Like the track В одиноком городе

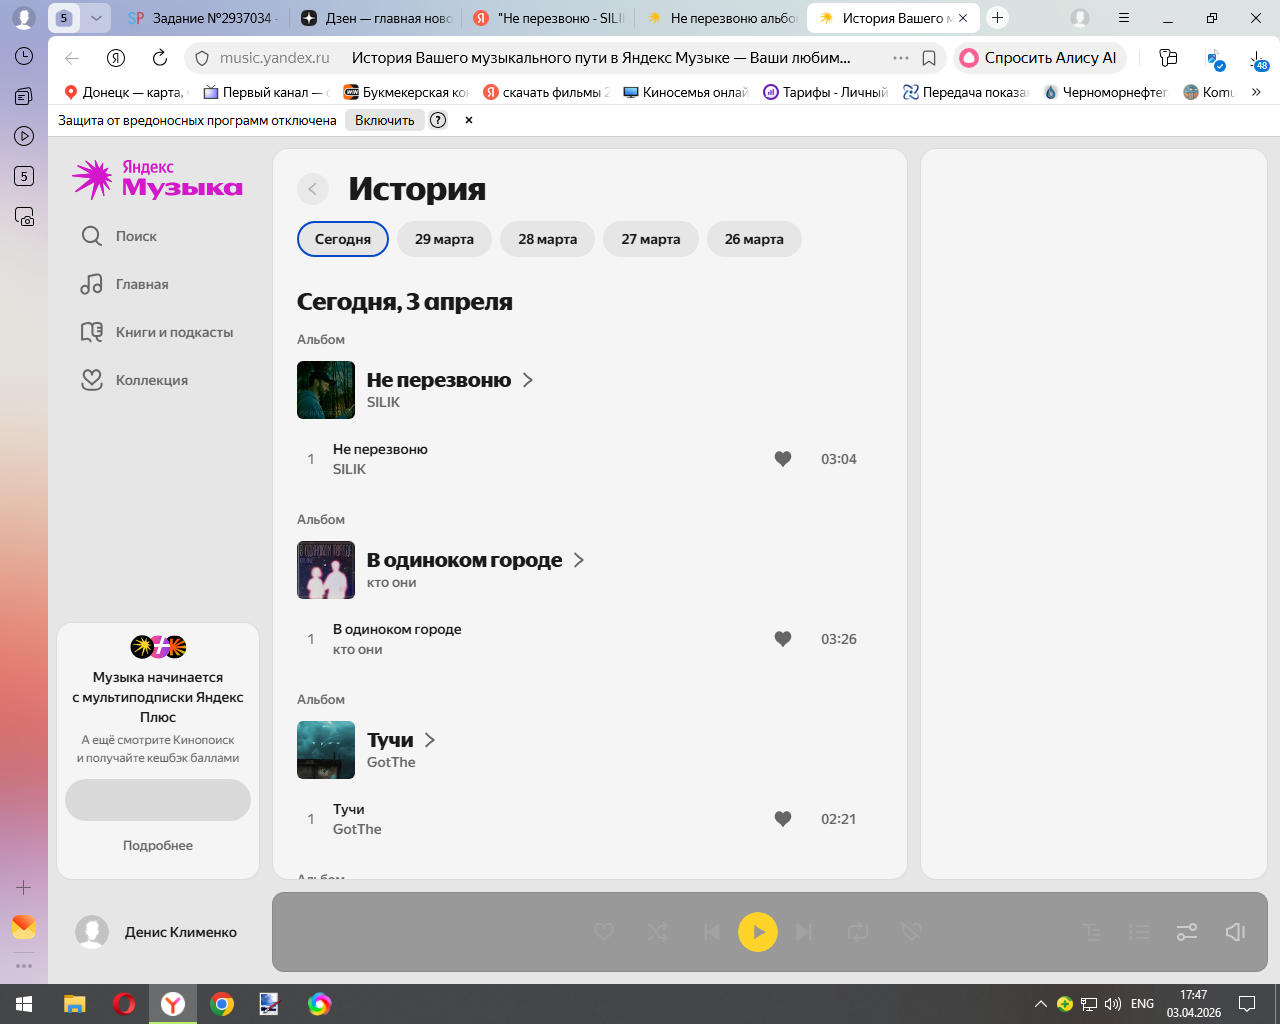pos(783,639)
